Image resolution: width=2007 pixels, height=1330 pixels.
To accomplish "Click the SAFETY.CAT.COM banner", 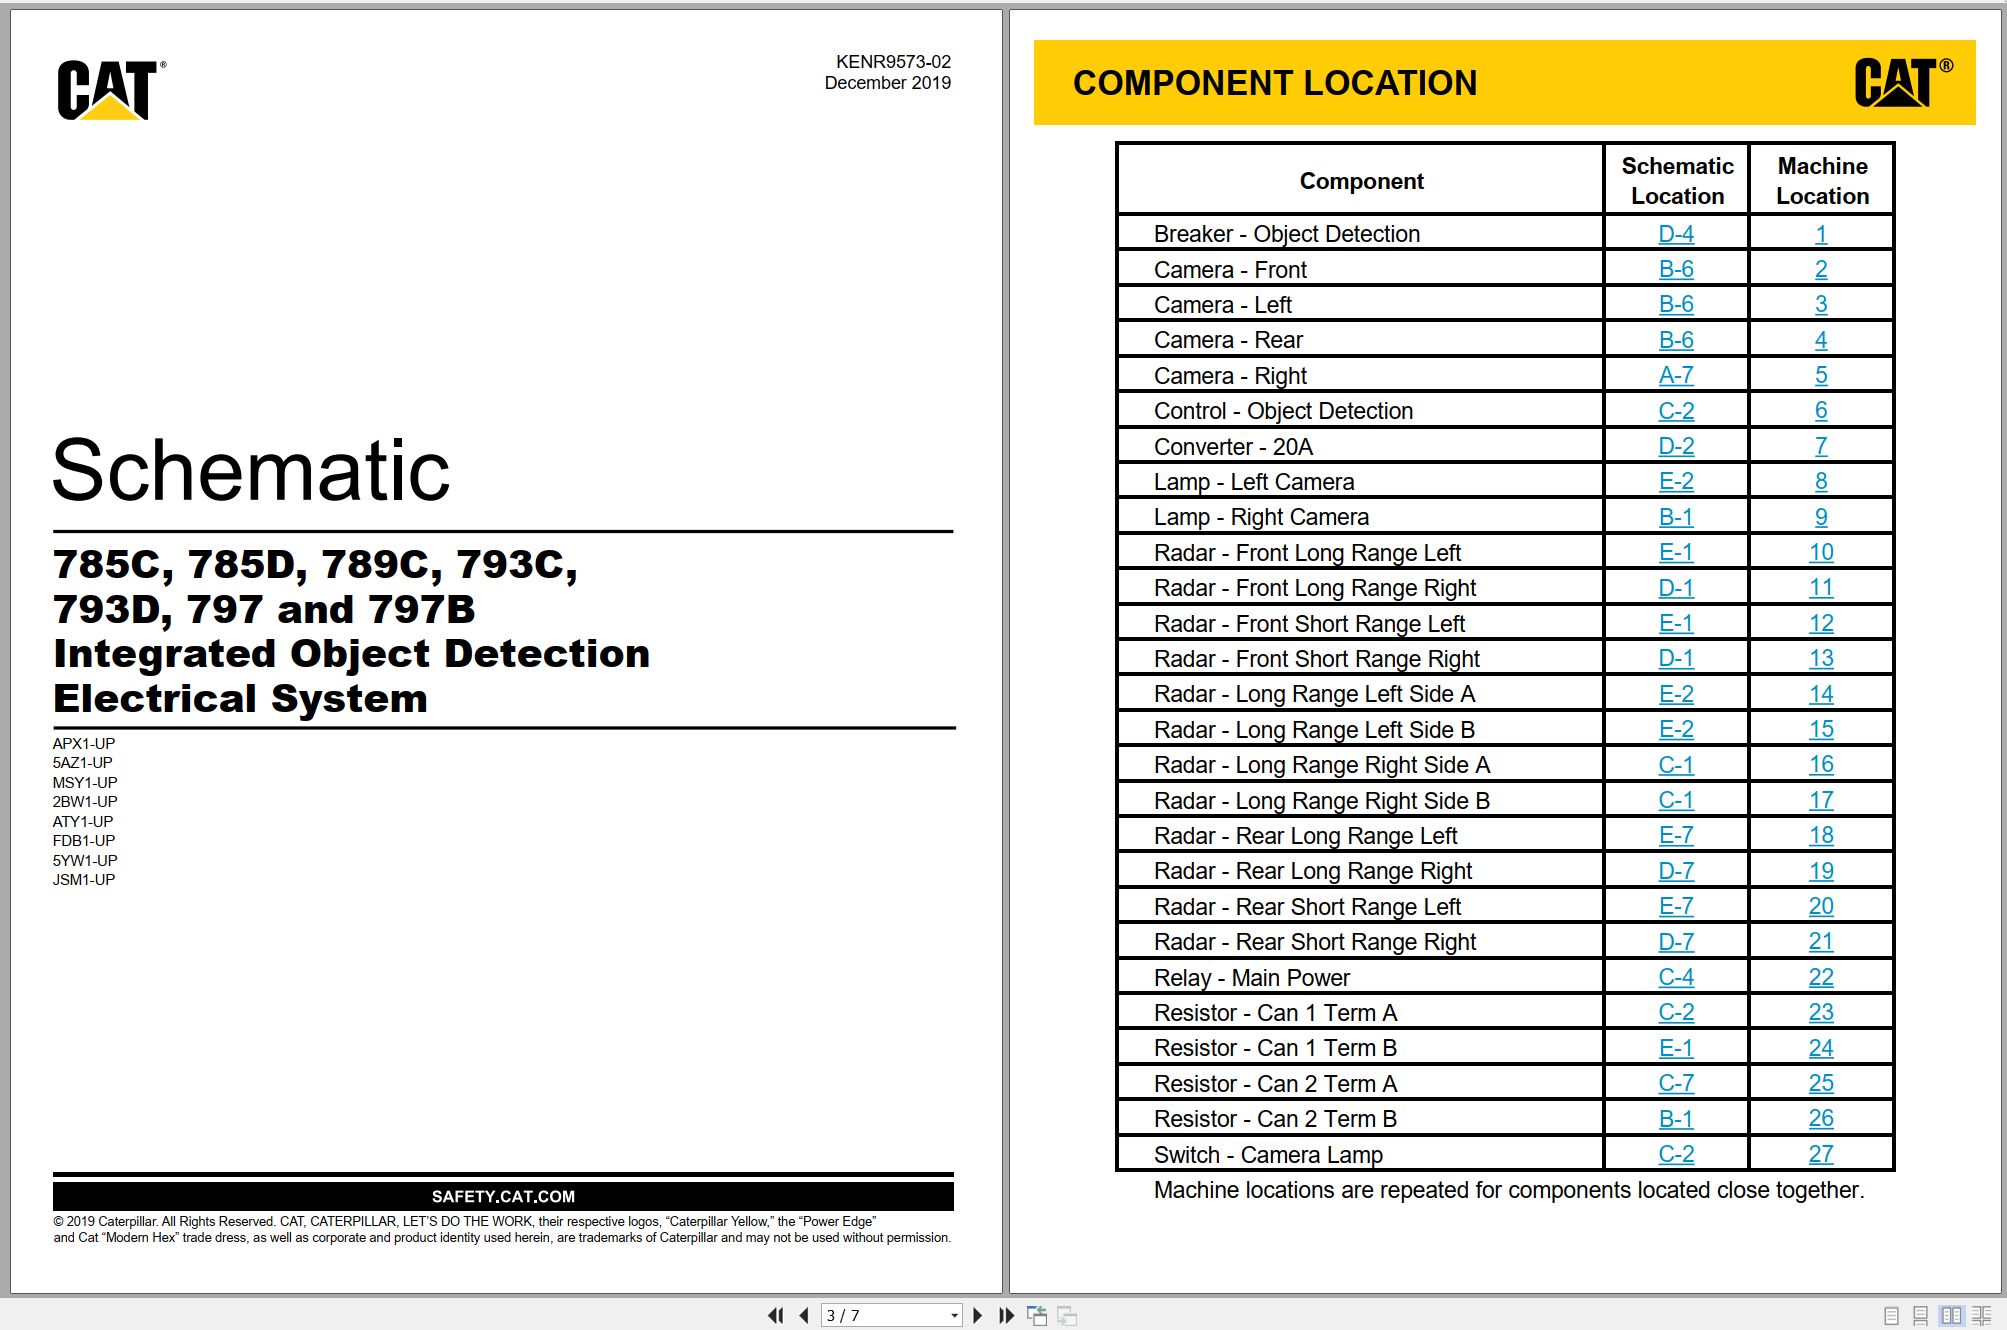I will [x=503, y=1196].
